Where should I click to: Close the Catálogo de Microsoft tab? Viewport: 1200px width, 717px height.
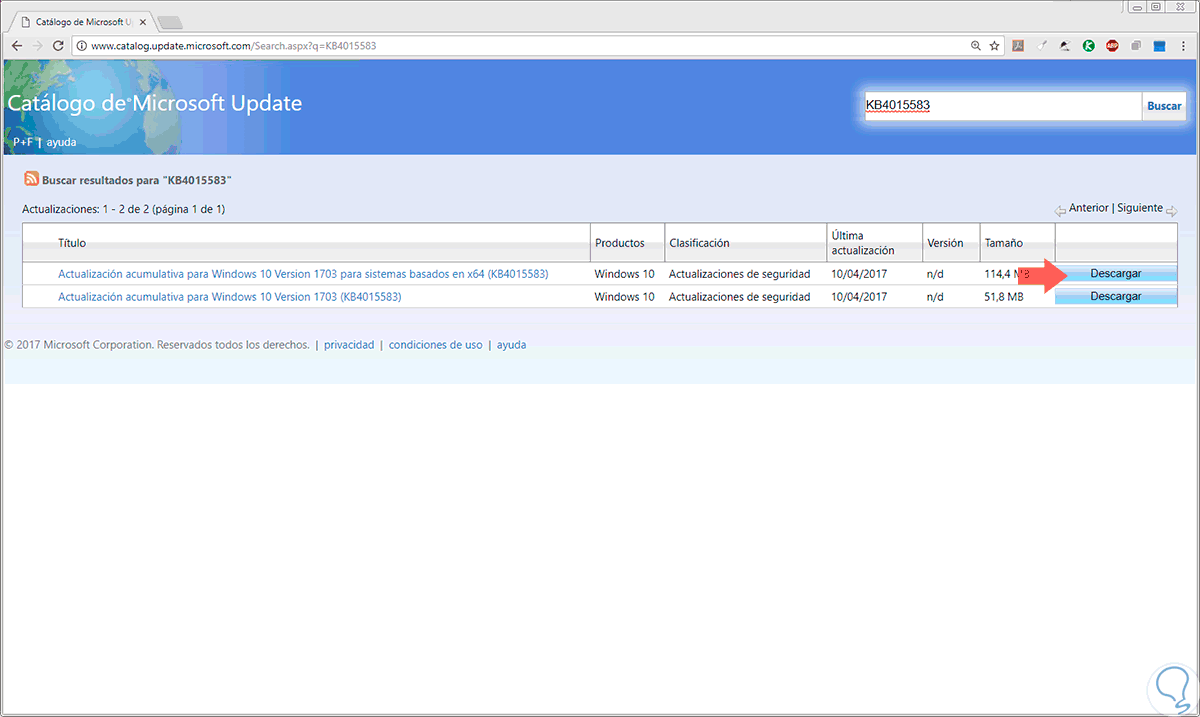(144, 21)
